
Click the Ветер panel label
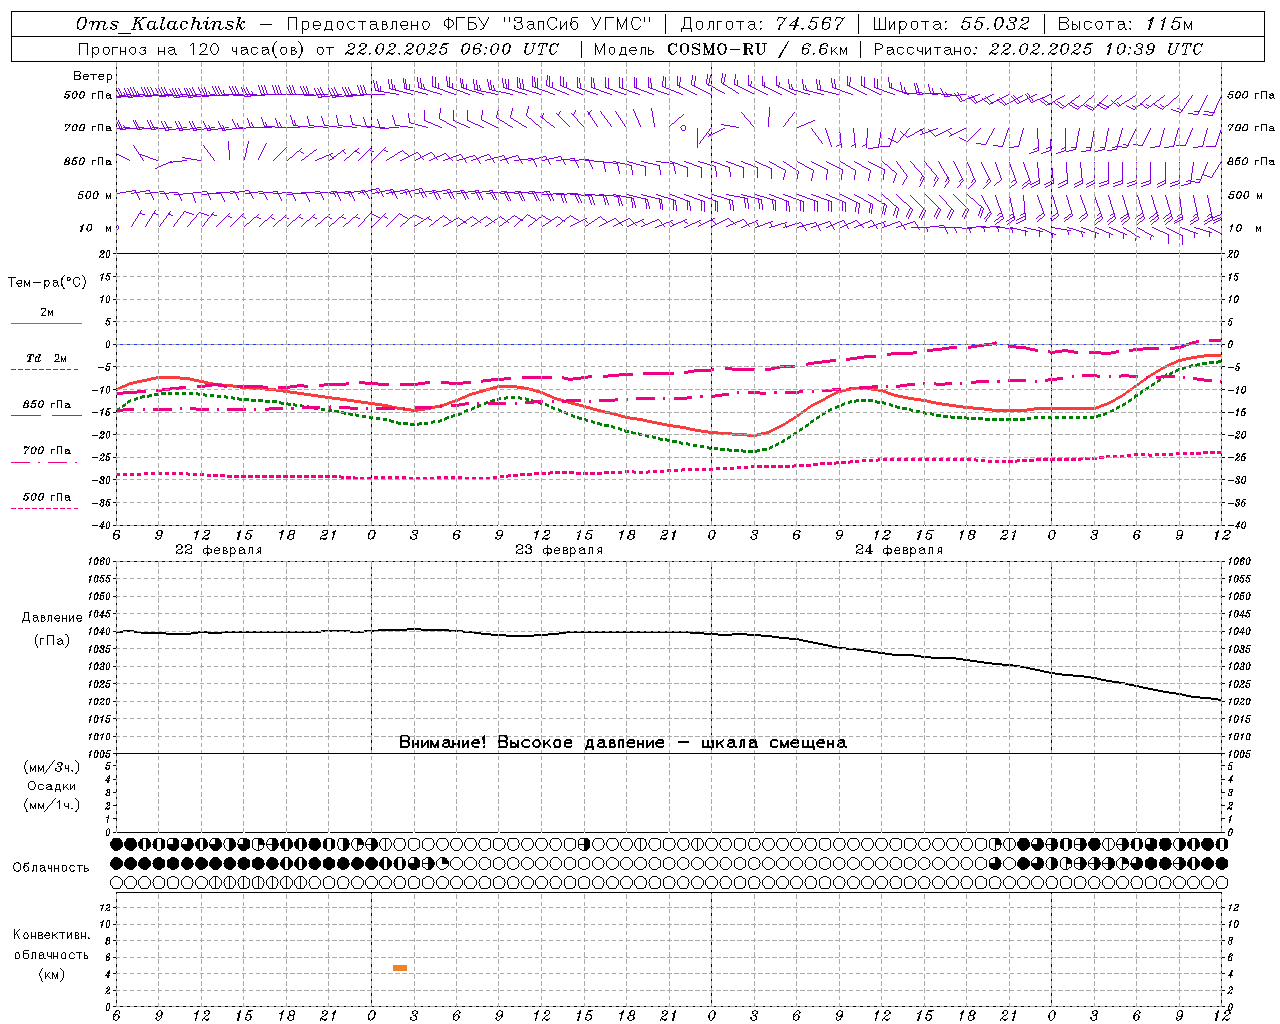coord(92,76)
